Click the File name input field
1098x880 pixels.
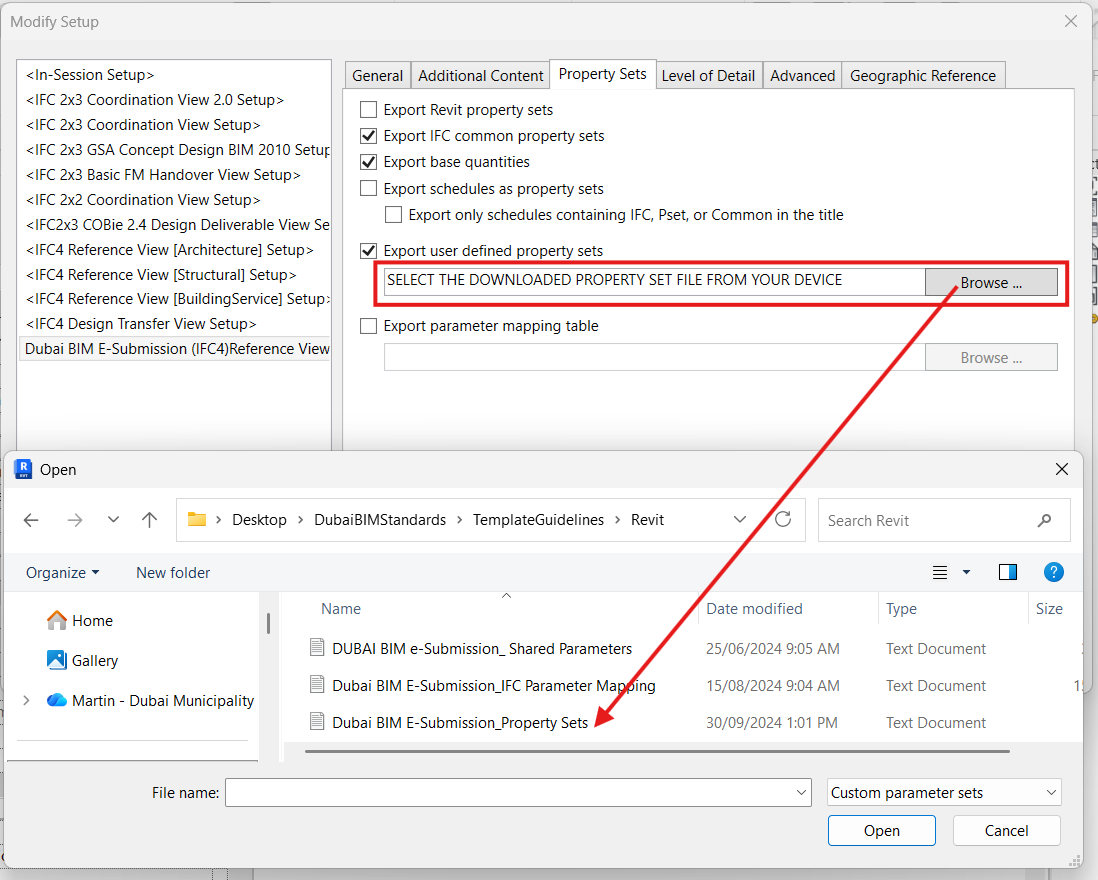point(517,792)
